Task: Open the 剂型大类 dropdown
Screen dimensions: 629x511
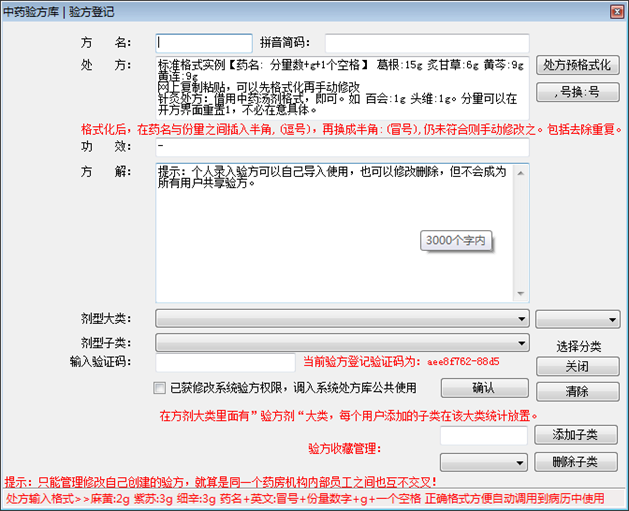Action: tap(342, 319)
